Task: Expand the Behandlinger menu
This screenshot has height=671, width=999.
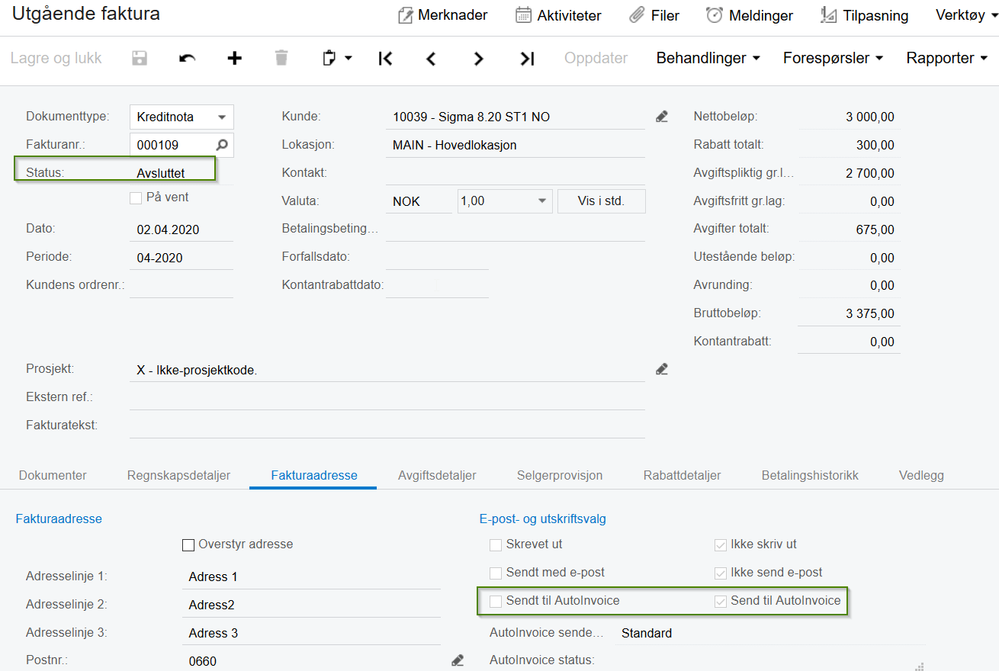Action: (x=708, y=58)
